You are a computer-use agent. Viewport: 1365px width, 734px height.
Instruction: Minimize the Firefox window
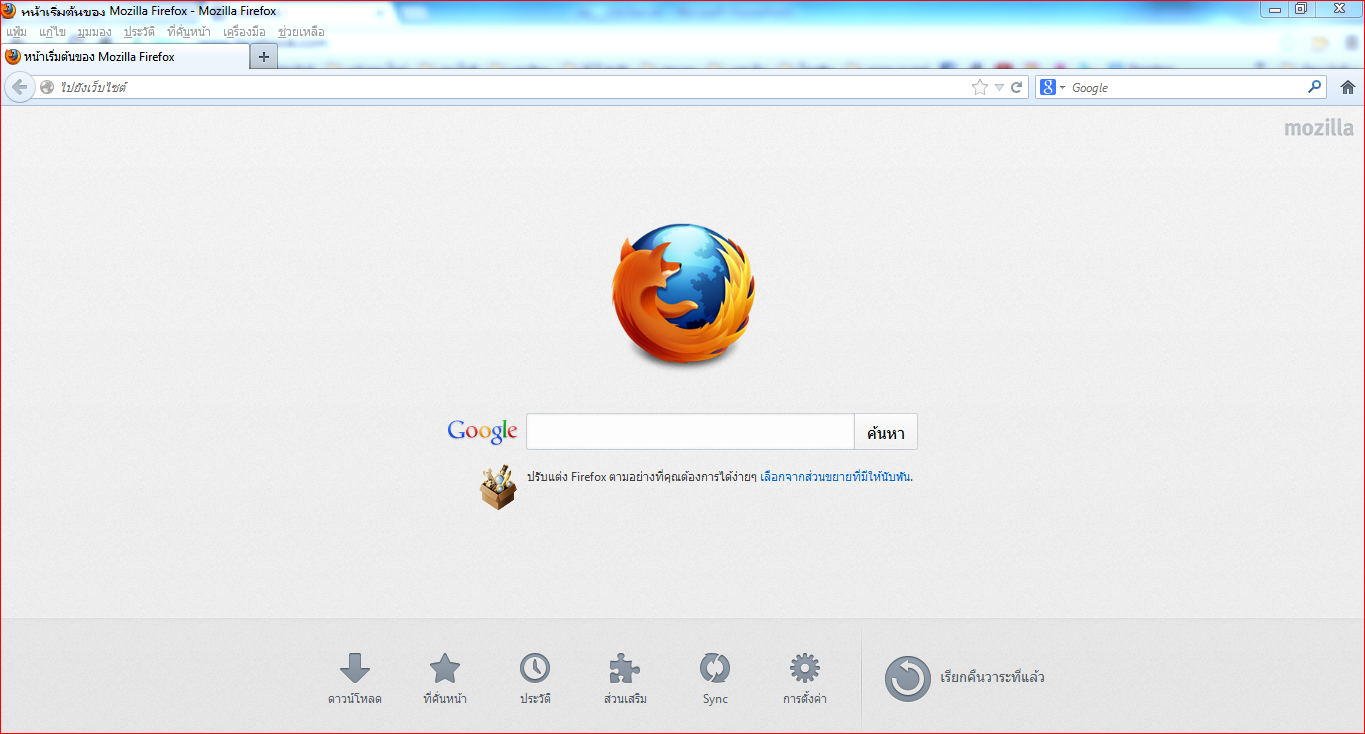1275,9
